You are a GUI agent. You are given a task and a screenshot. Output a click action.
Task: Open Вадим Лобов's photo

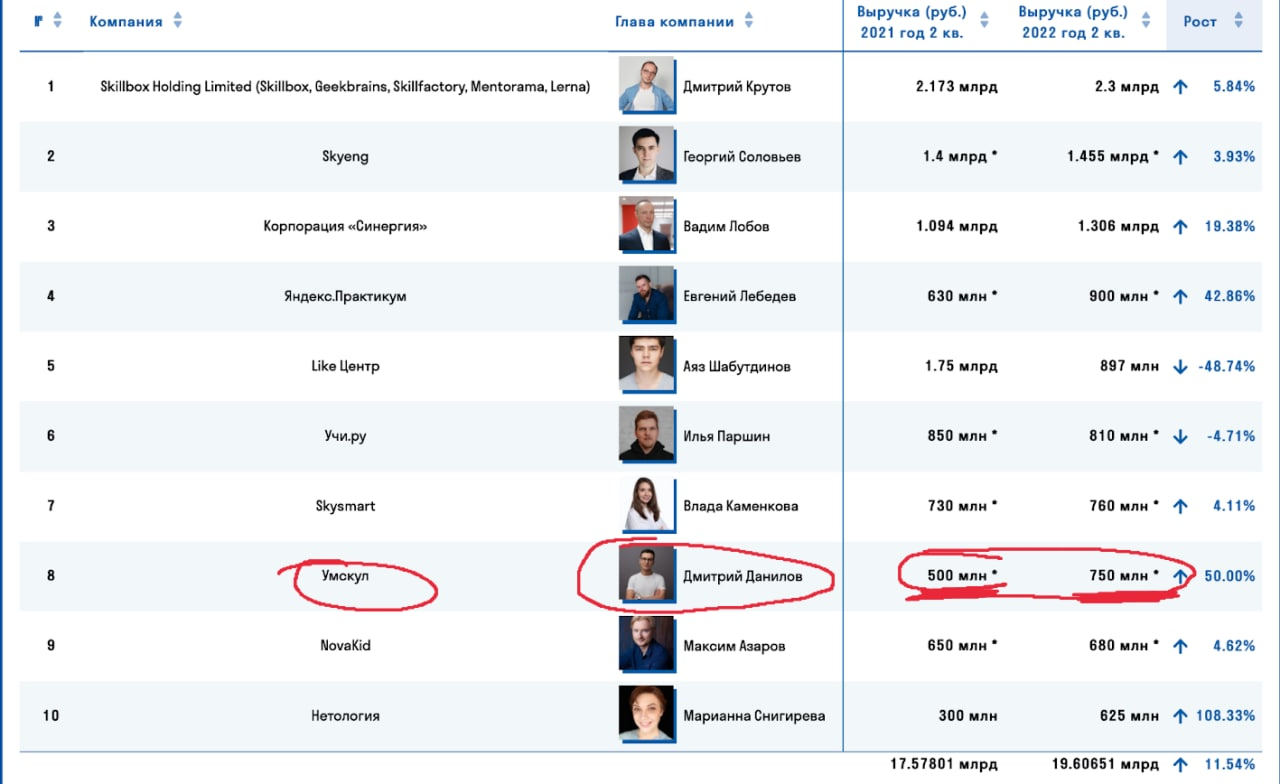(x=646, y=224)
